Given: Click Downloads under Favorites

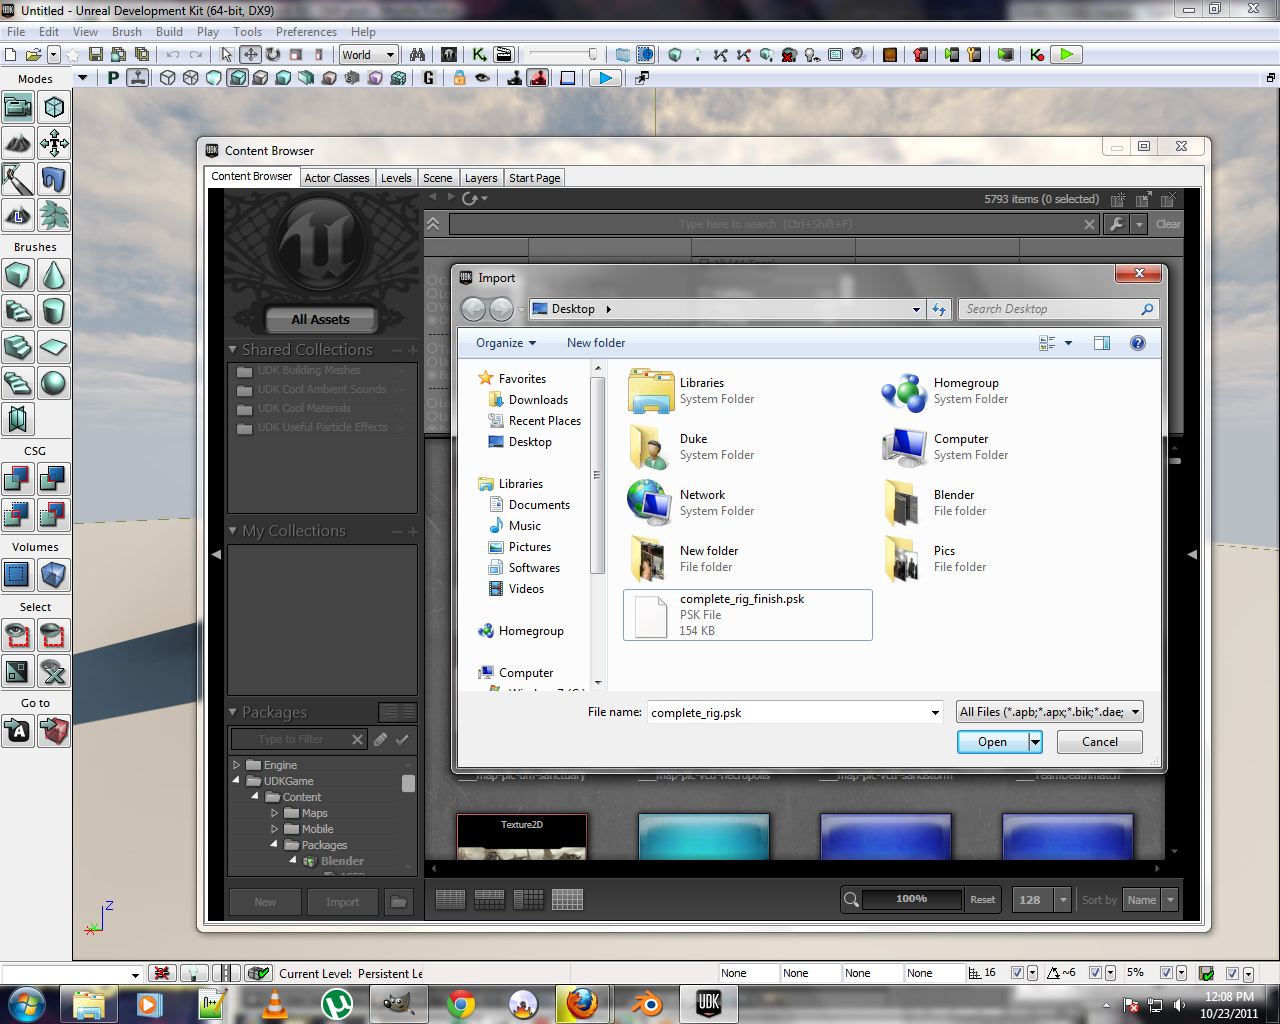Looking at the screenshot, I should [538, 400].
